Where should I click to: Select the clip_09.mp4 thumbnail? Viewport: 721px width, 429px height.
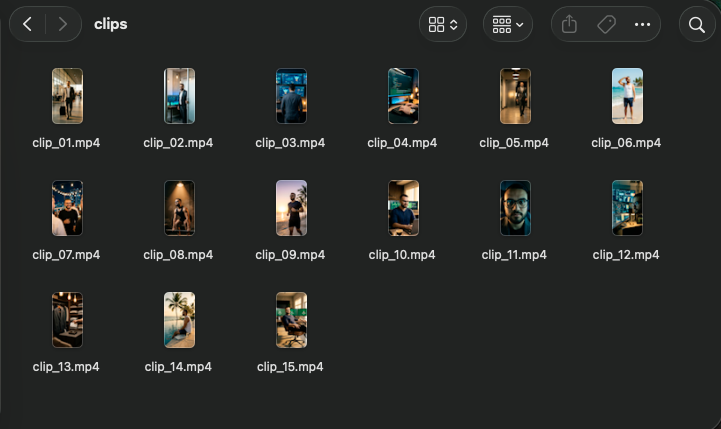pyautogui.click(x=292, y=208)
